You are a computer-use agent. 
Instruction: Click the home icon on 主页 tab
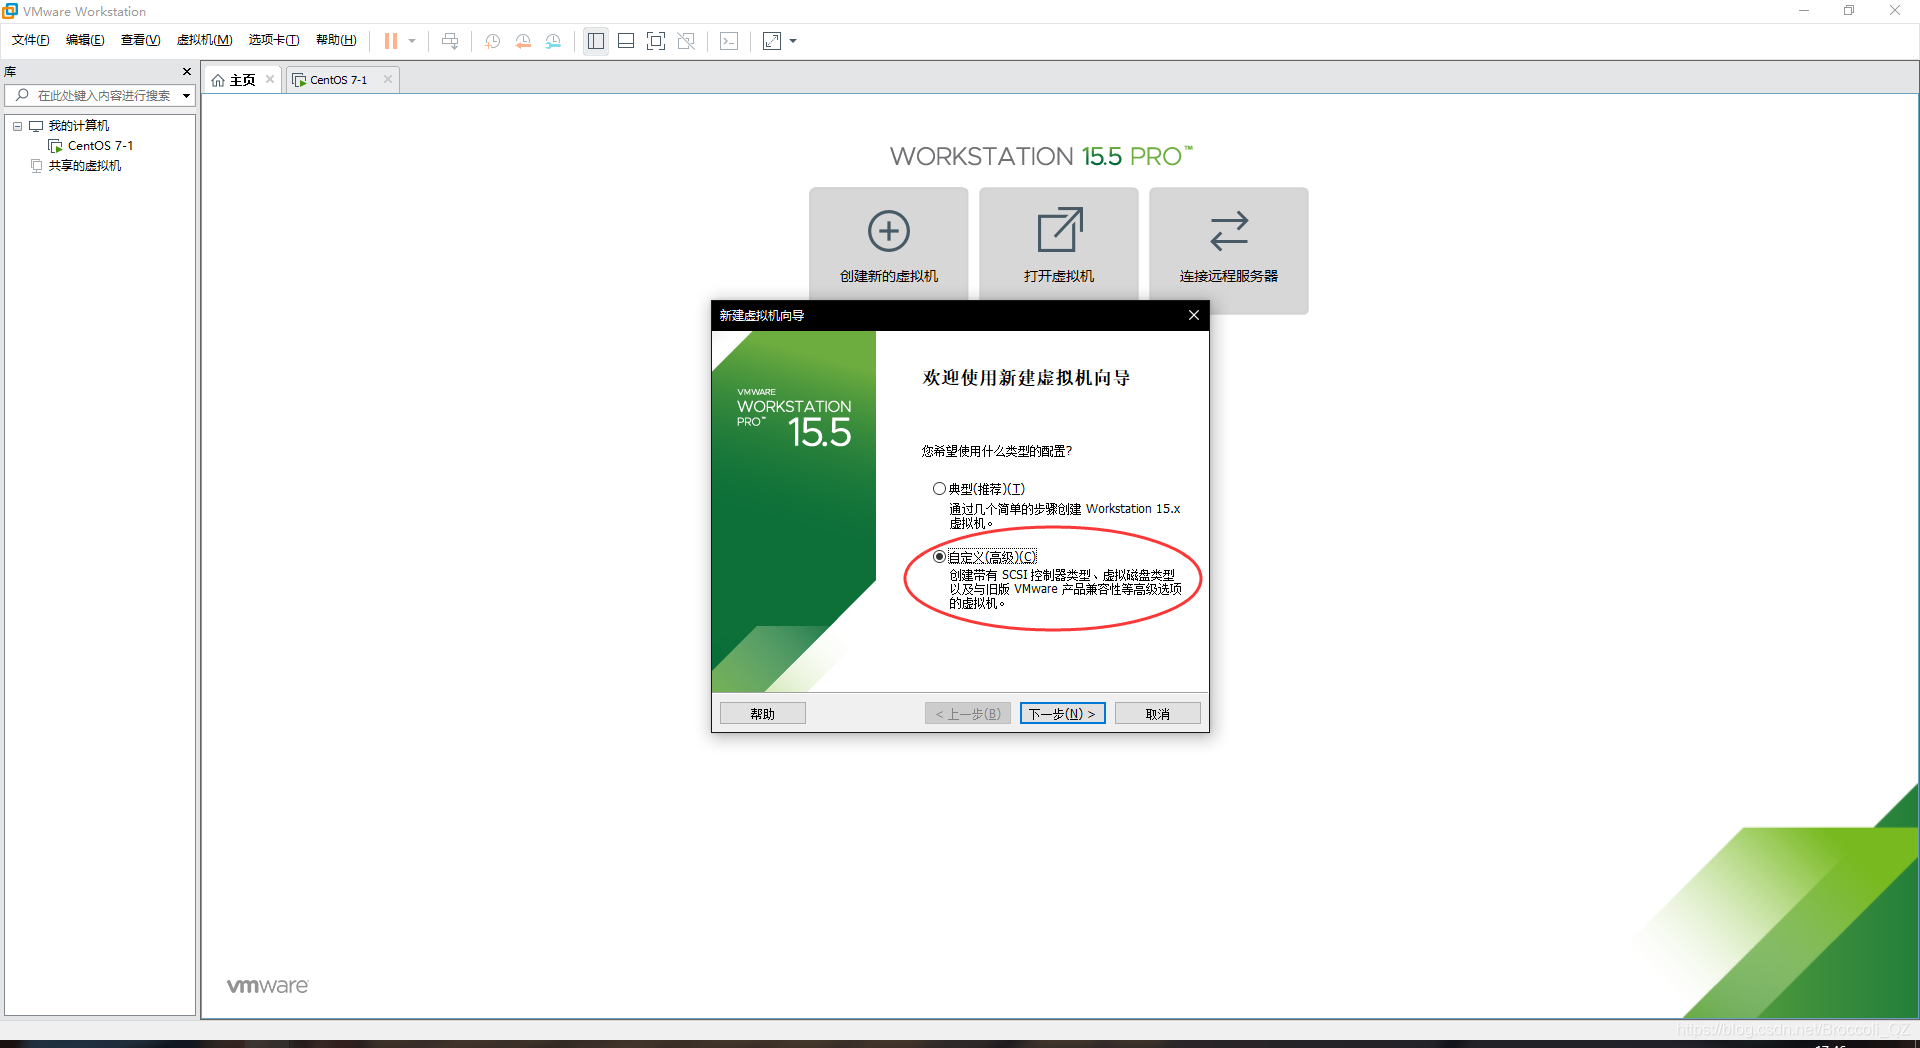click(218, 80)
